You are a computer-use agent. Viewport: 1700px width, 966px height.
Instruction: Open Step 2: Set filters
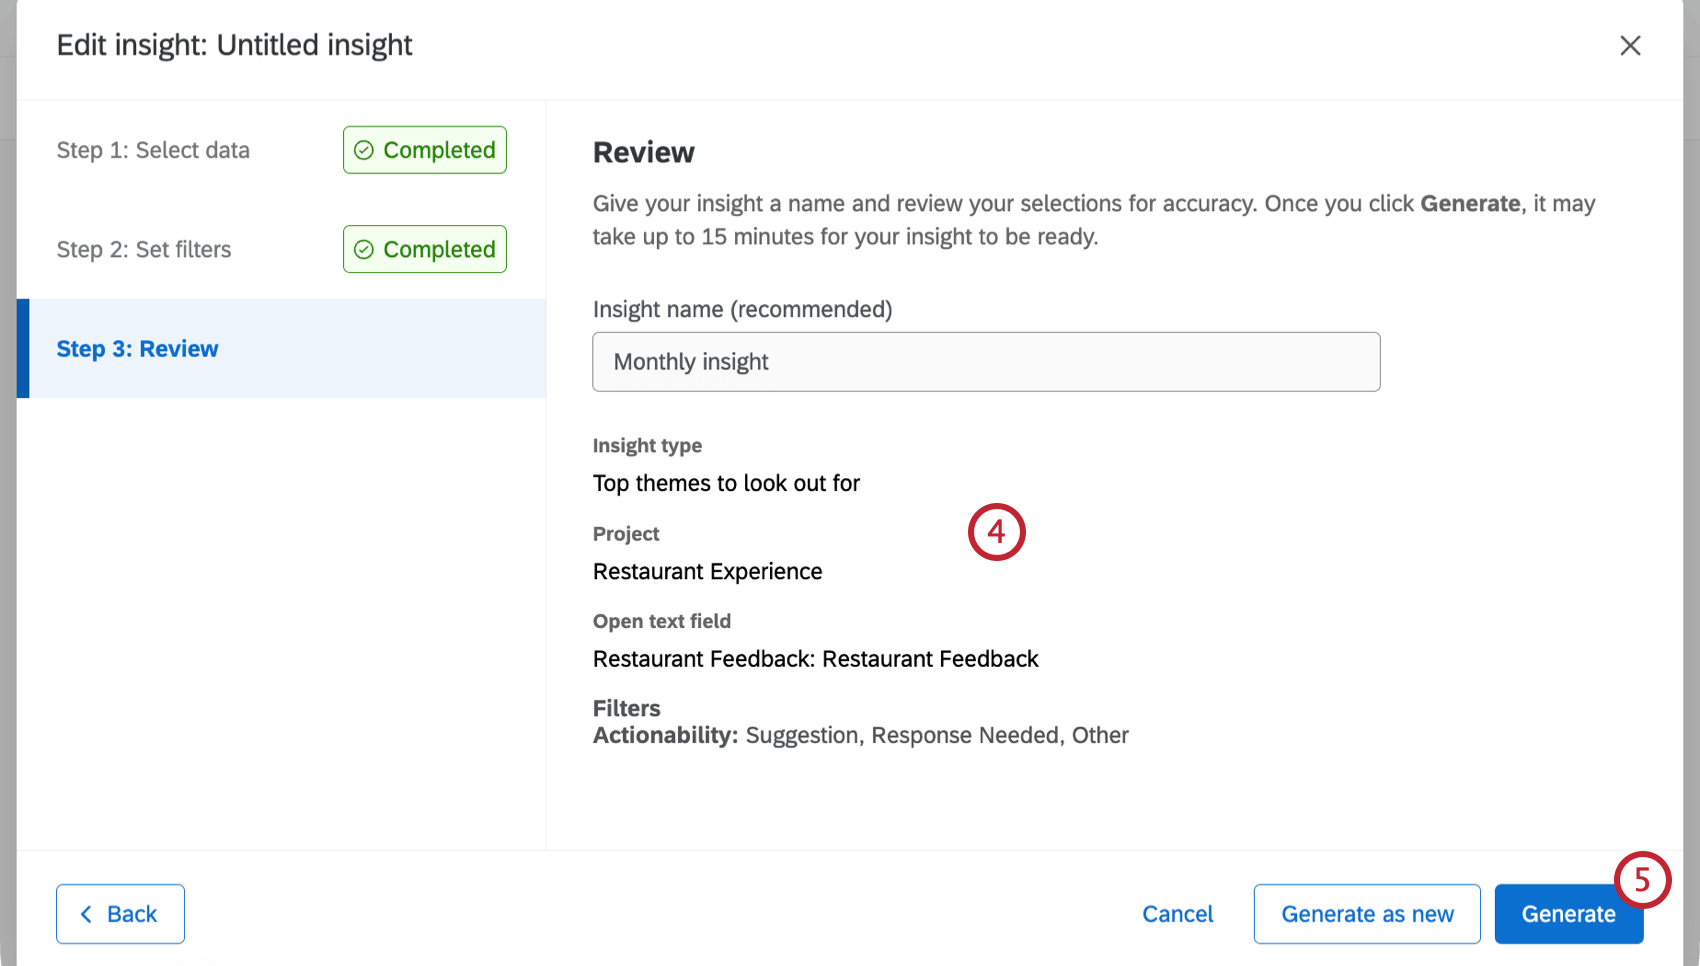pyautogui.click(x=144, y=249)
